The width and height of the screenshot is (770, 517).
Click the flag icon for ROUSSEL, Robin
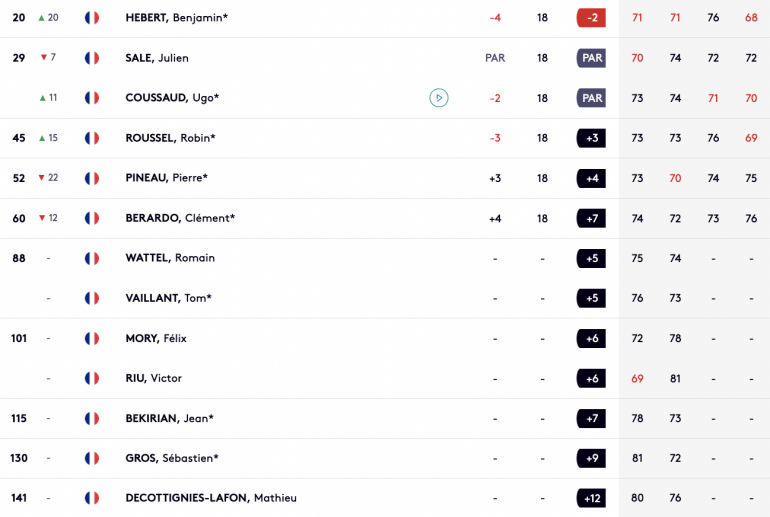click(92, 138)
